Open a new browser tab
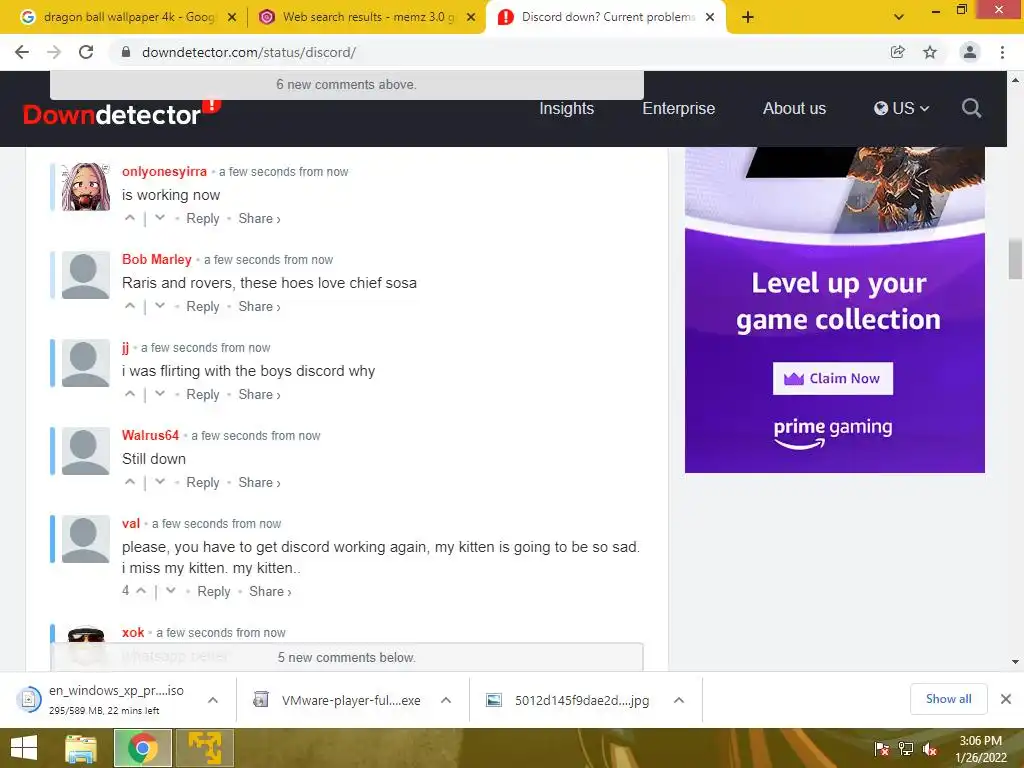The height and width of the screenshot is (768, 1024). 748,17
